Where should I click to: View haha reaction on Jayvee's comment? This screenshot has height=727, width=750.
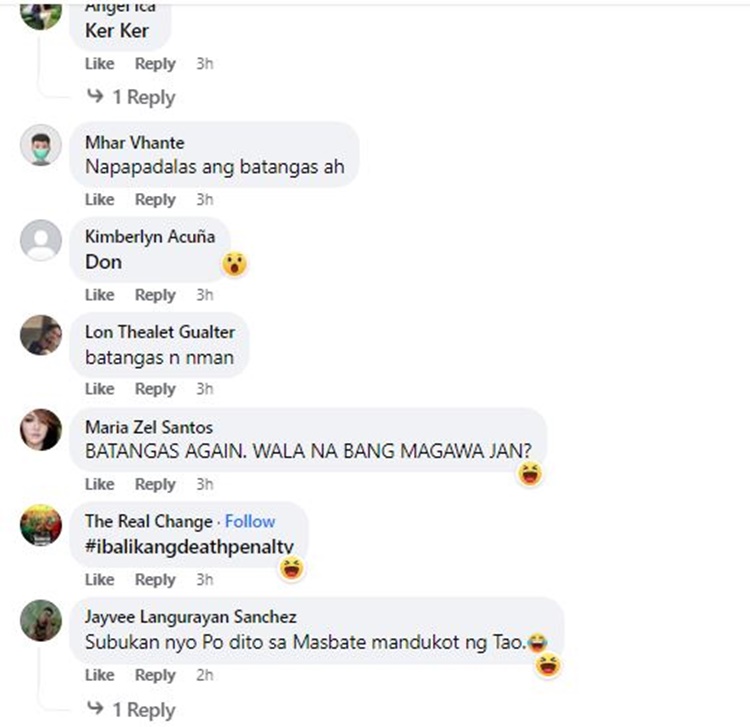(x=548, y=665)
